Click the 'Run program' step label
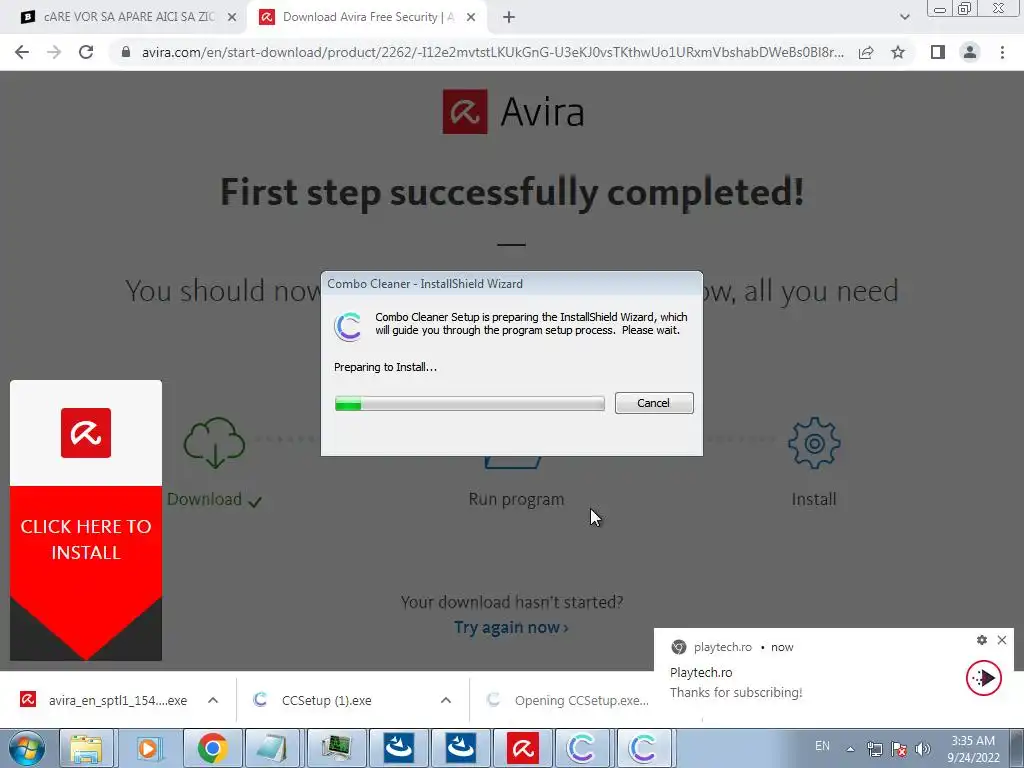Viewport: 1024px width, 768px height. (516, 499)
